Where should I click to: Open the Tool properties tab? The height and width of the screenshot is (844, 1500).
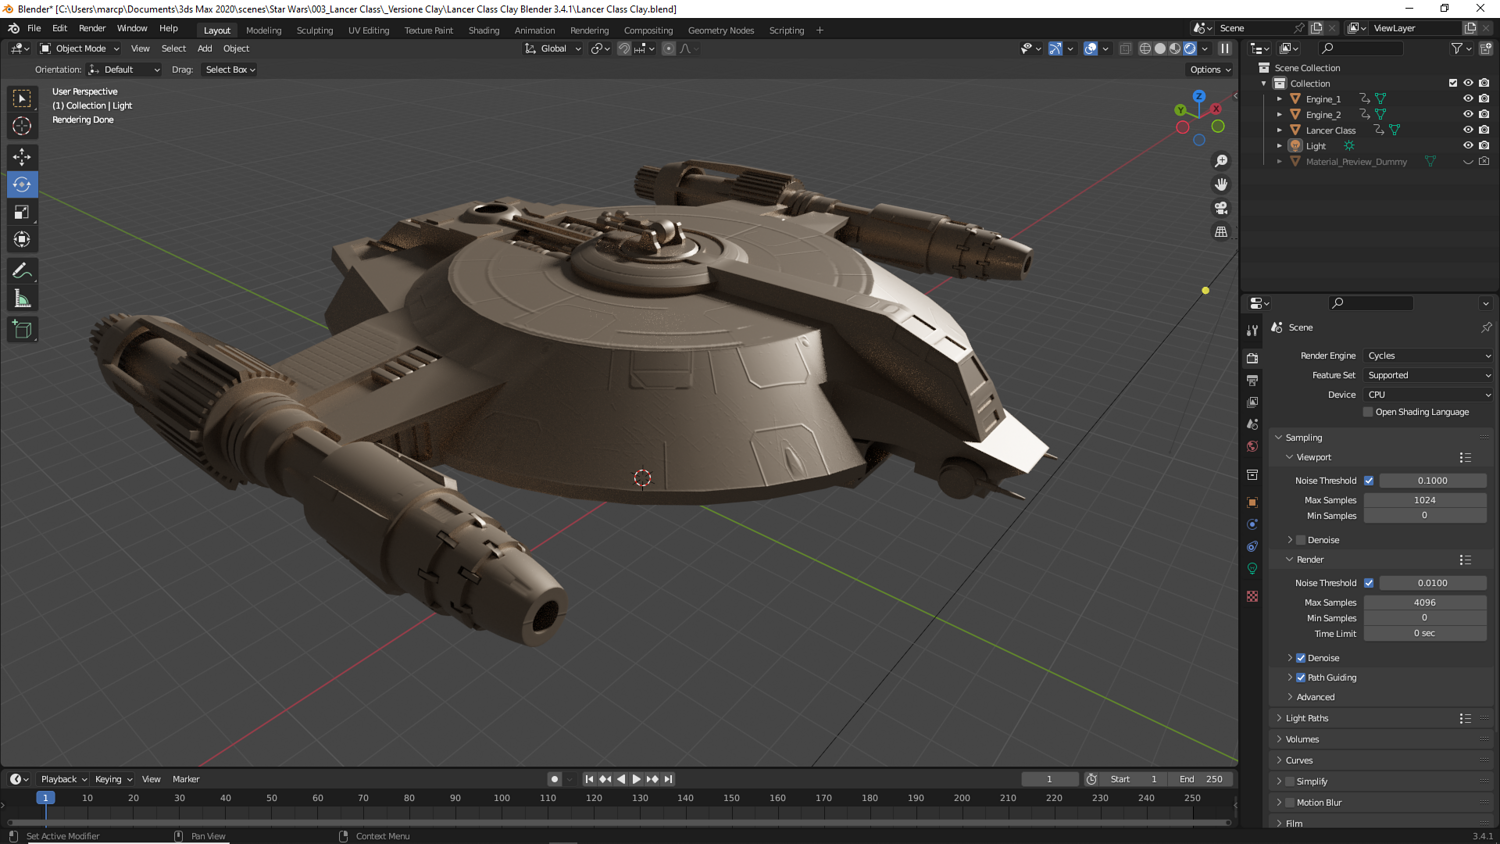tap(1252, 330)
